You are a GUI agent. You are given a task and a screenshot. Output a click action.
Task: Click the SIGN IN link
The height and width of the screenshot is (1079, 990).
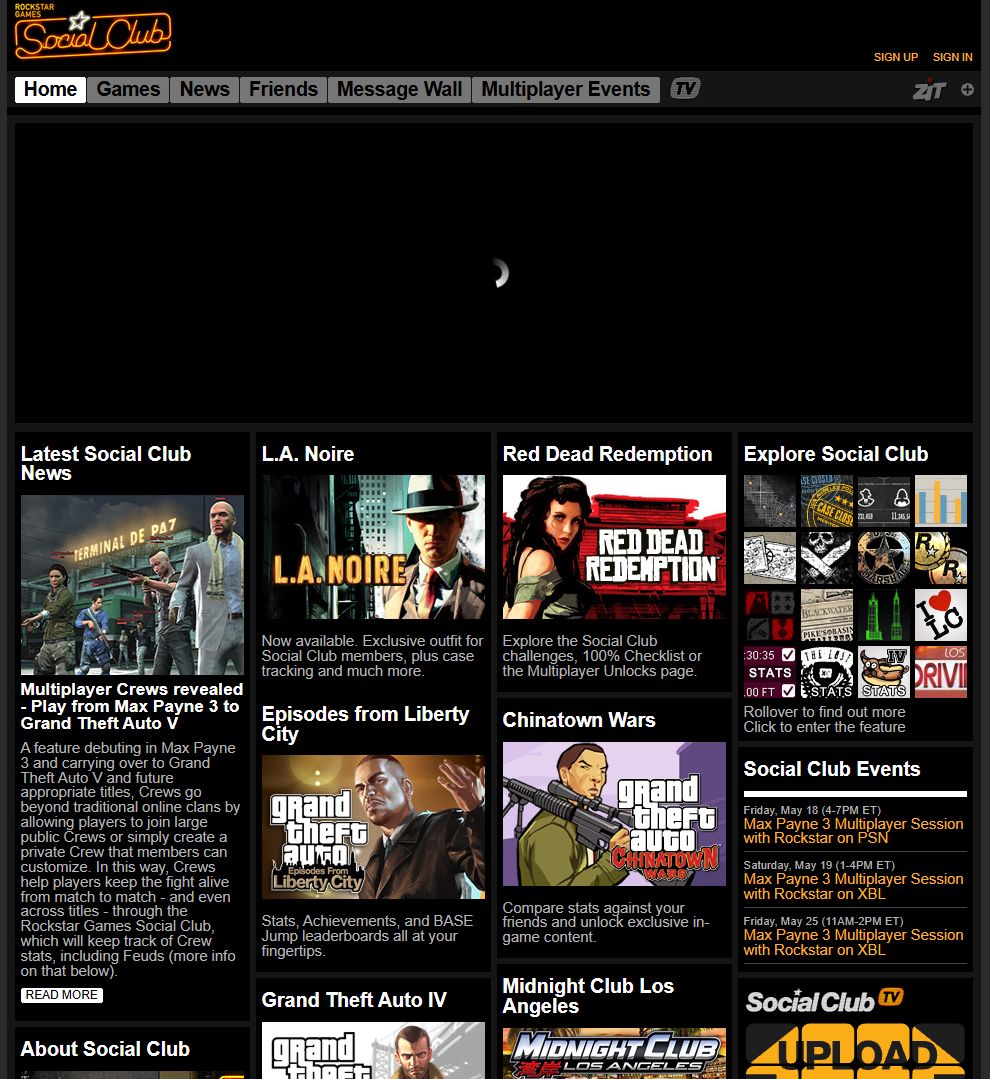point(952,57)
